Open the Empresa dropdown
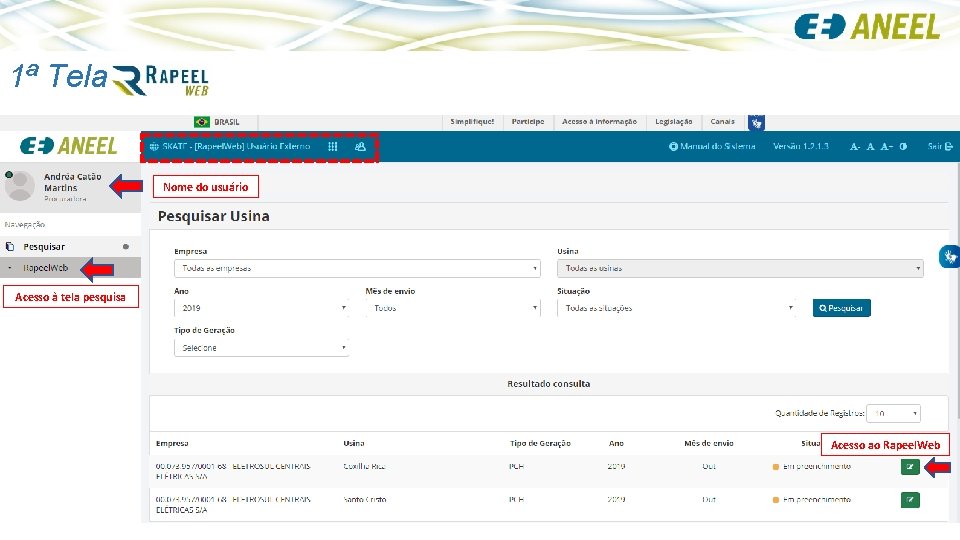Viewport: 960px width, 540px height. 357,268
